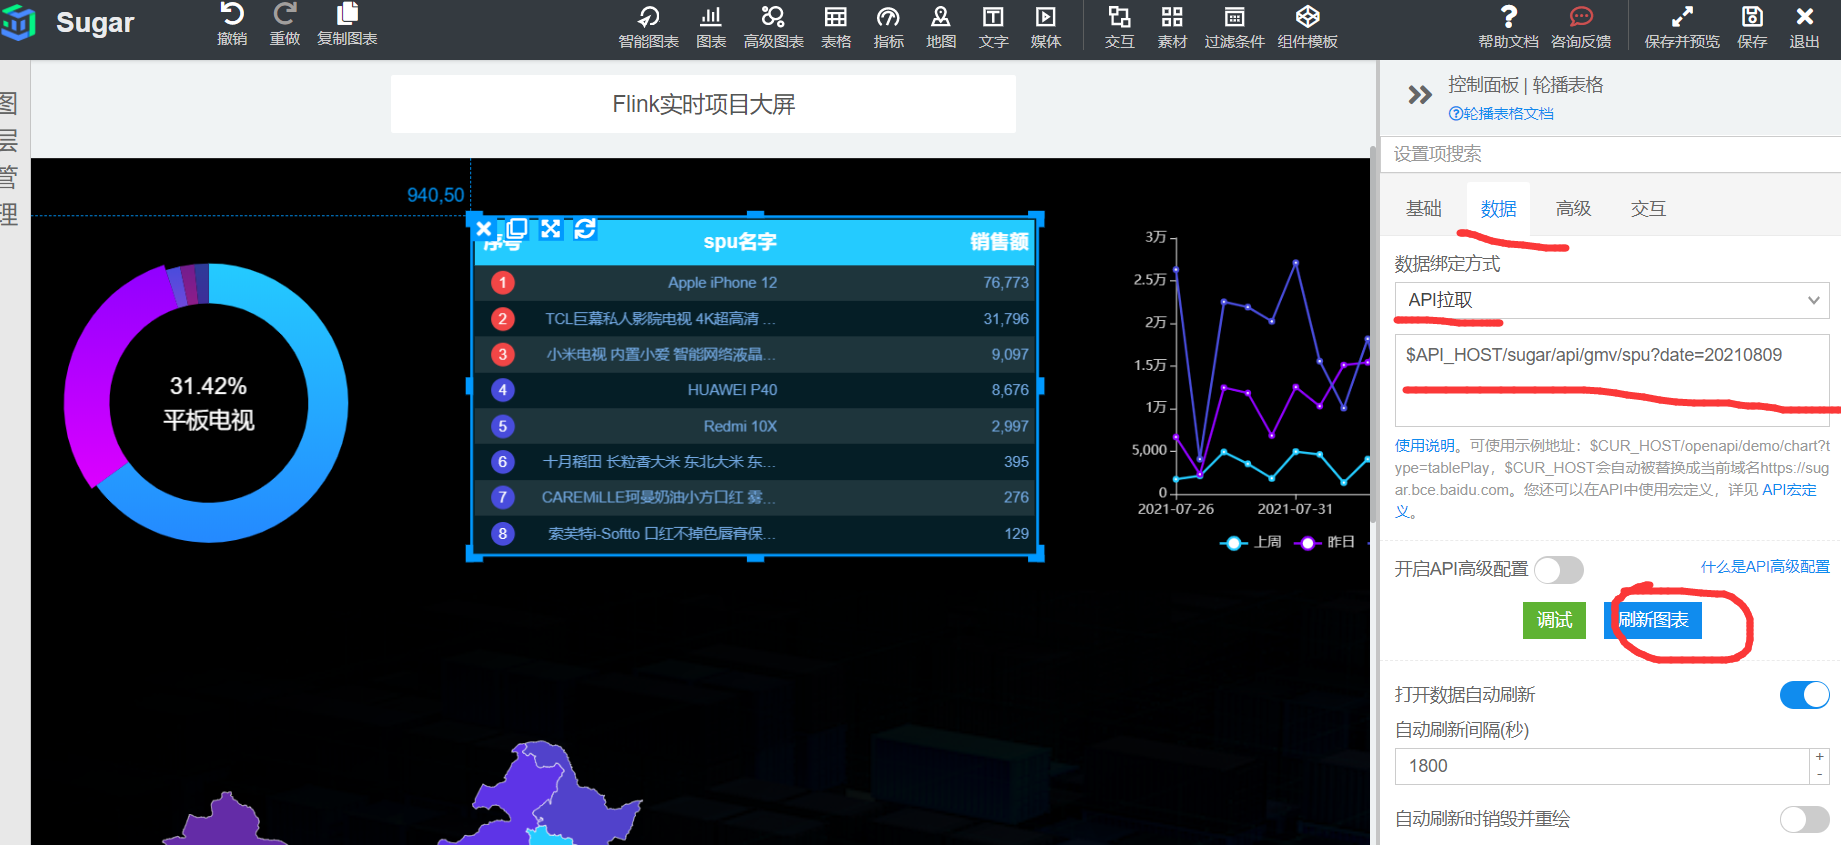Insert a 表格 table component

(x=836, y=27)
